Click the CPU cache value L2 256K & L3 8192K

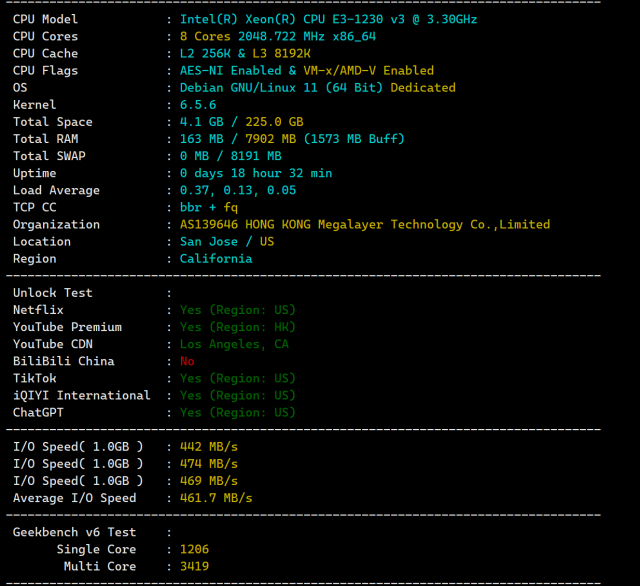pyautogui.click(x=245, y=53)
